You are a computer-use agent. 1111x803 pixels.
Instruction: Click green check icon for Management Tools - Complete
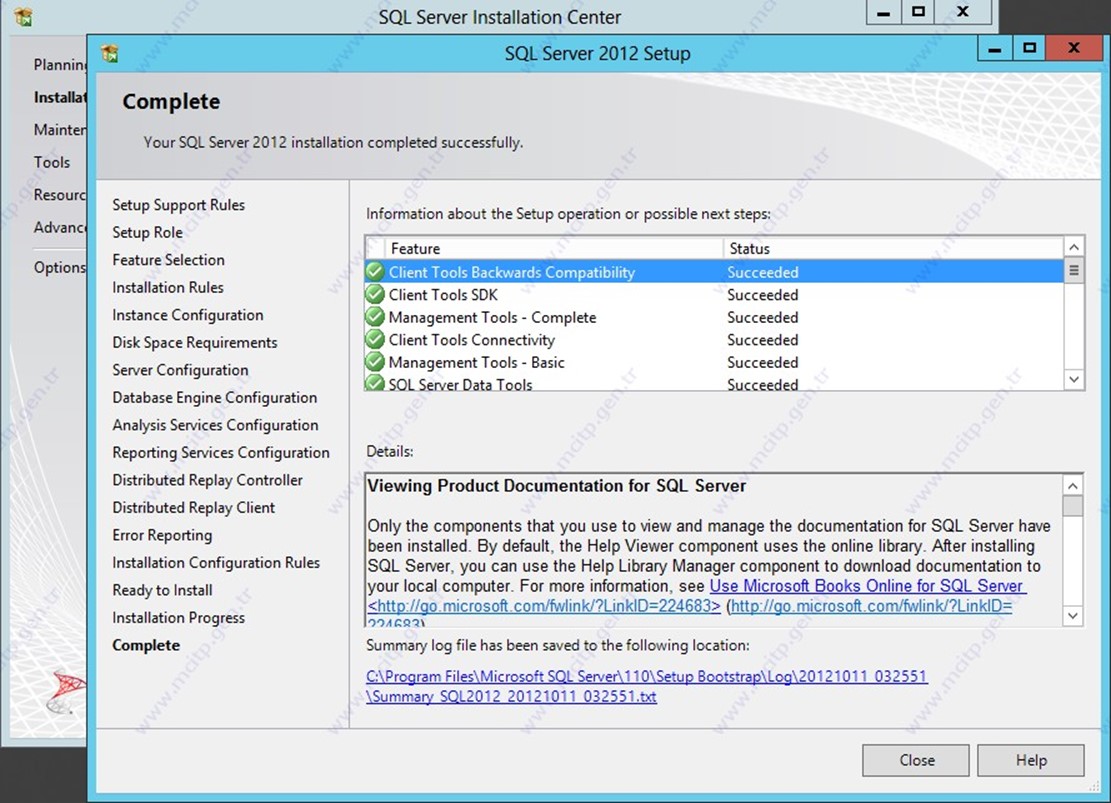pyautogui.click(x=375, y=317)
